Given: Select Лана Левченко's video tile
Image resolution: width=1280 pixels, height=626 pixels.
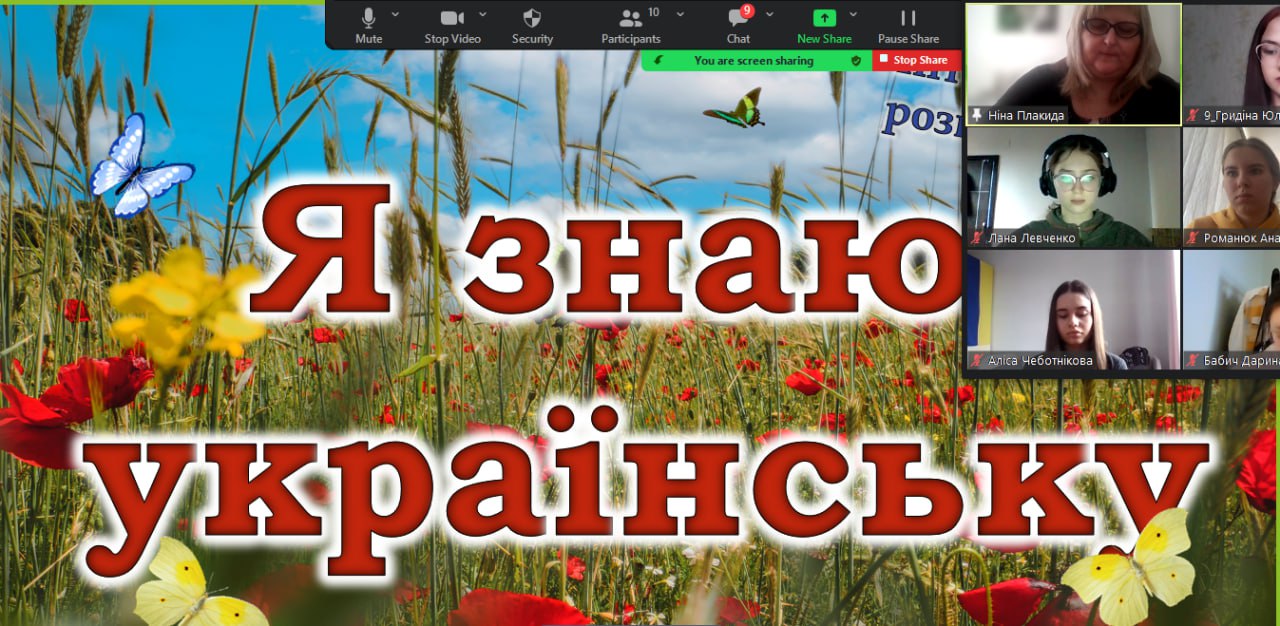Looking at the screenshot, I should pyautogui.click(x=1073, y=185).
